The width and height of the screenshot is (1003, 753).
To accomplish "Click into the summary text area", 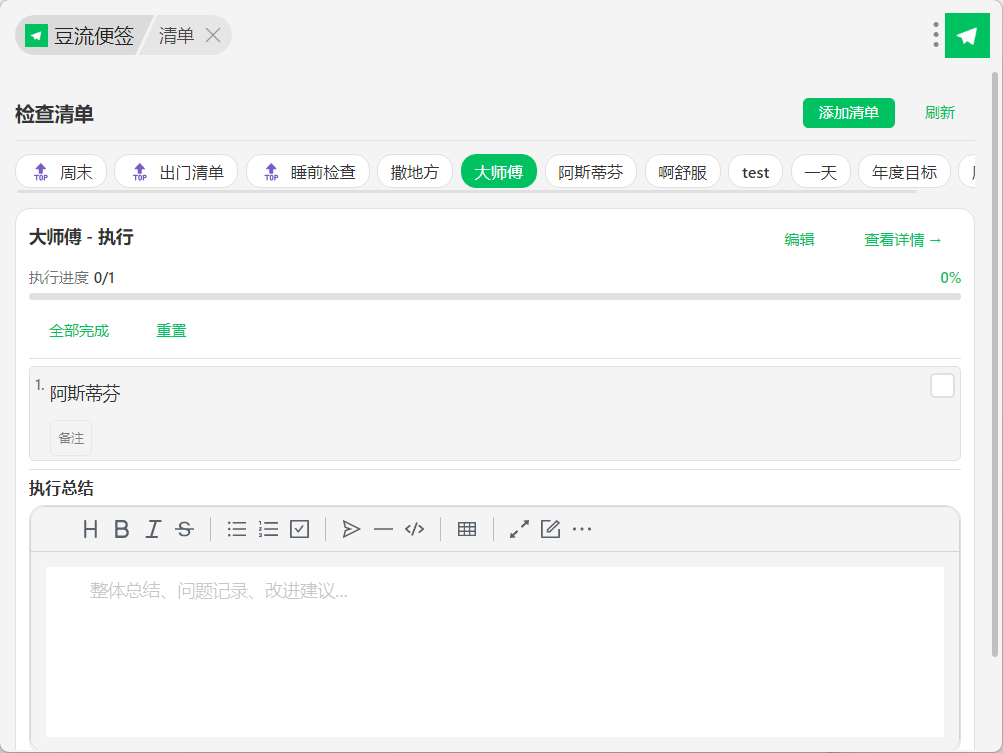I will tap(494, 650).
